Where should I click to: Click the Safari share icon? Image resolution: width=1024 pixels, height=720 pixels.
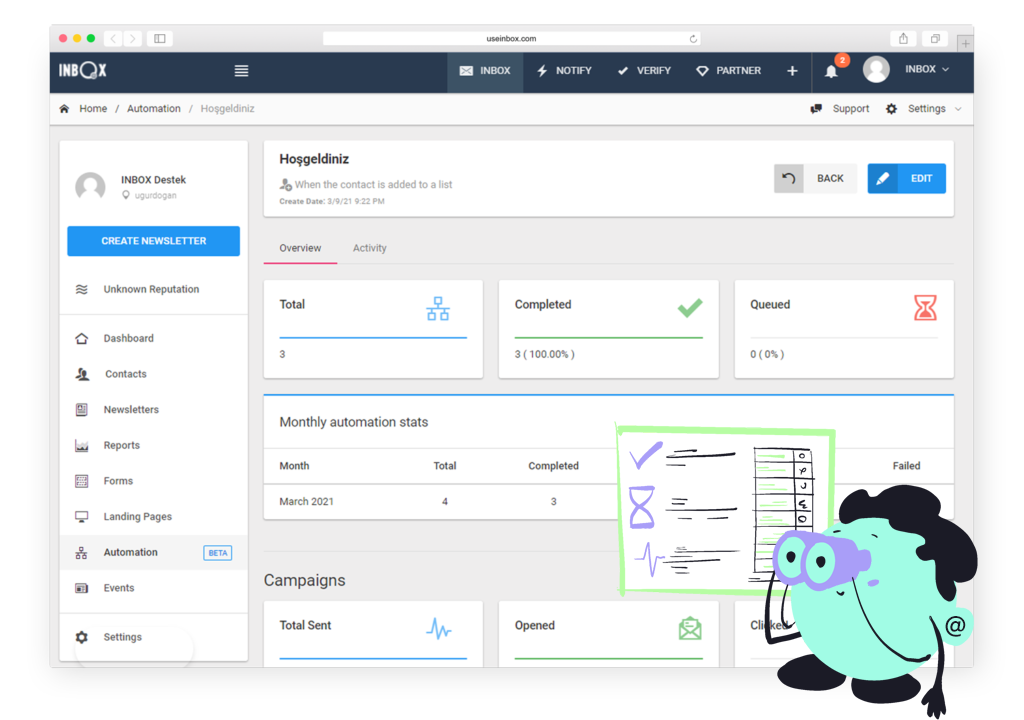[x=904, y=39]
